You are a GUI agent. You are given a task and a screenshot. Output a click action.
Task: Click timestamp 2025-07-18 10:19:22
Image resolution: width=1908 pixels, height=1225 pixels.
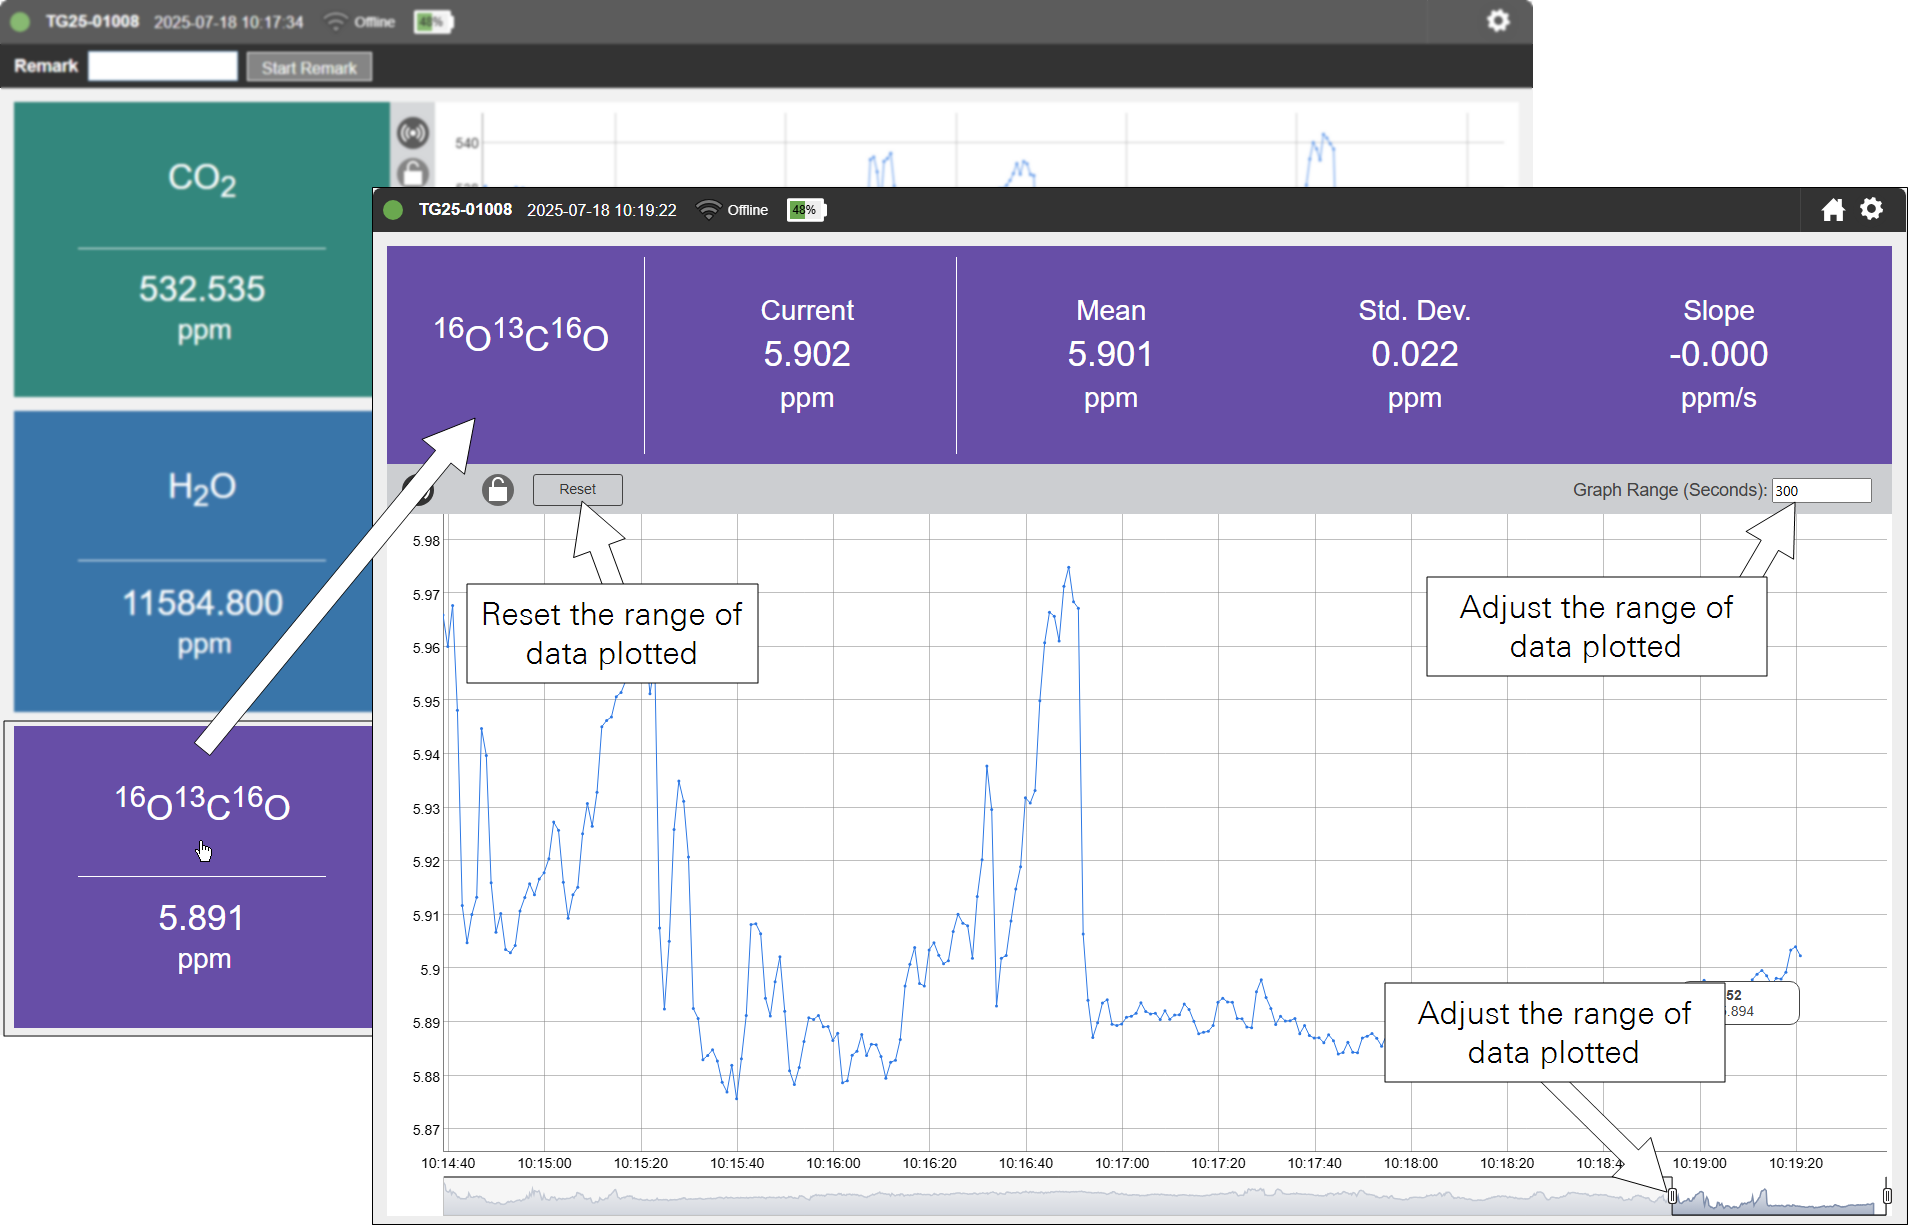(602, 210)
